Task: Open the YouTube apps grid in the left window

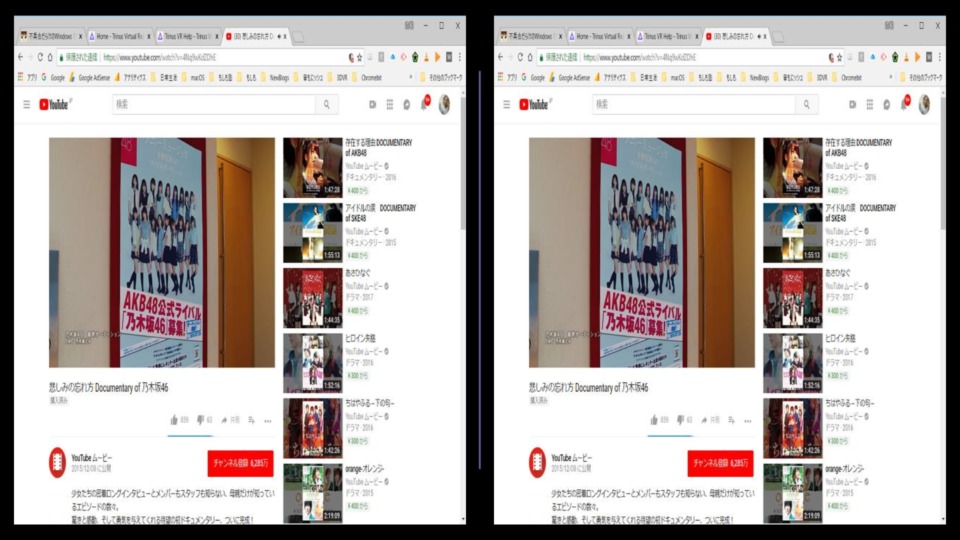Action: click(389, 105)
